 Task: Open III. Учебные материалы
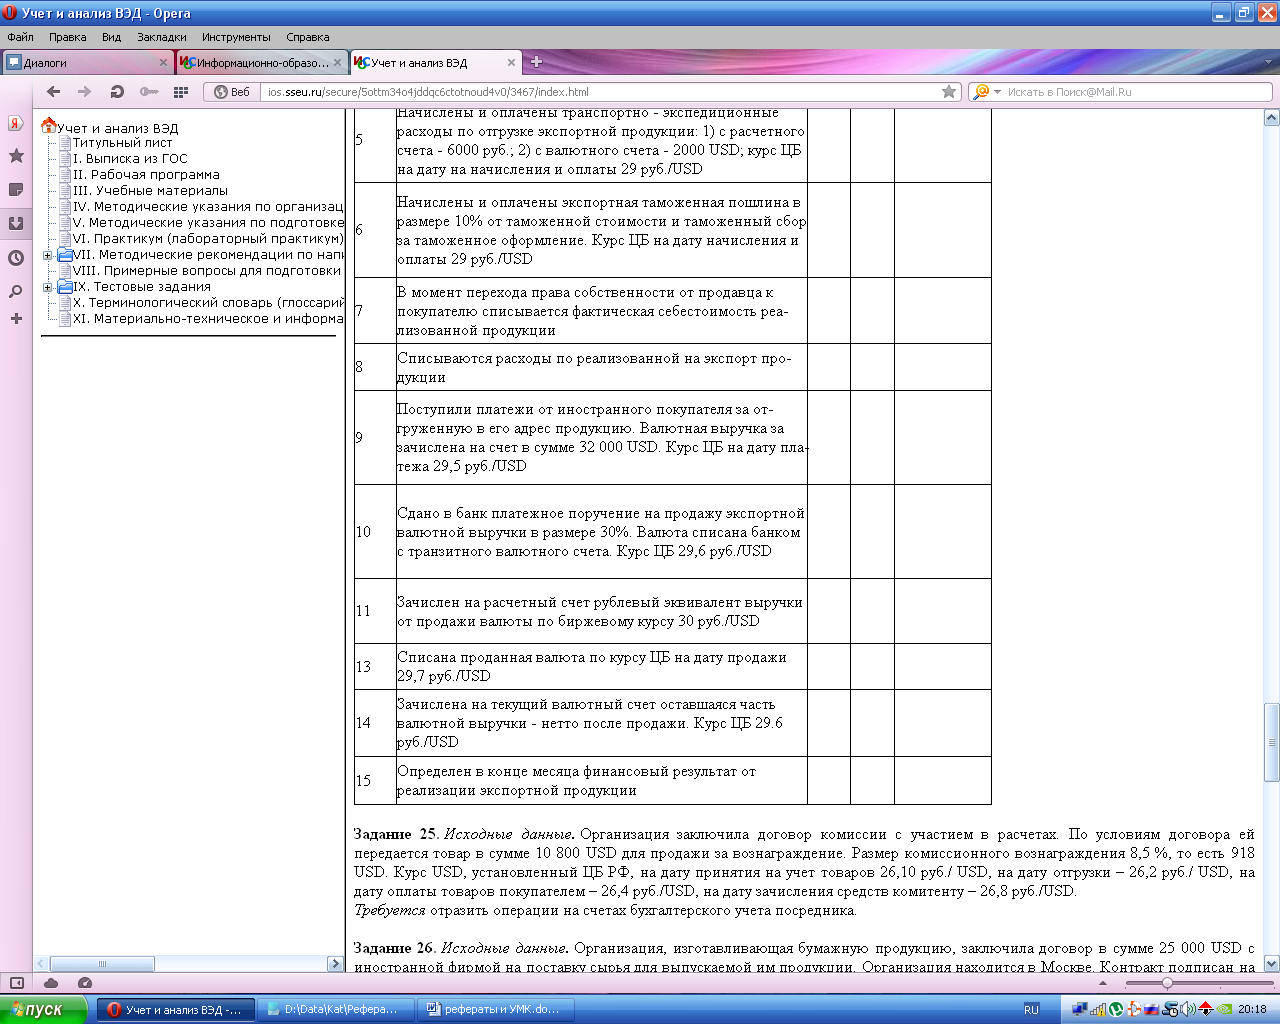click(x=150, y=191)
